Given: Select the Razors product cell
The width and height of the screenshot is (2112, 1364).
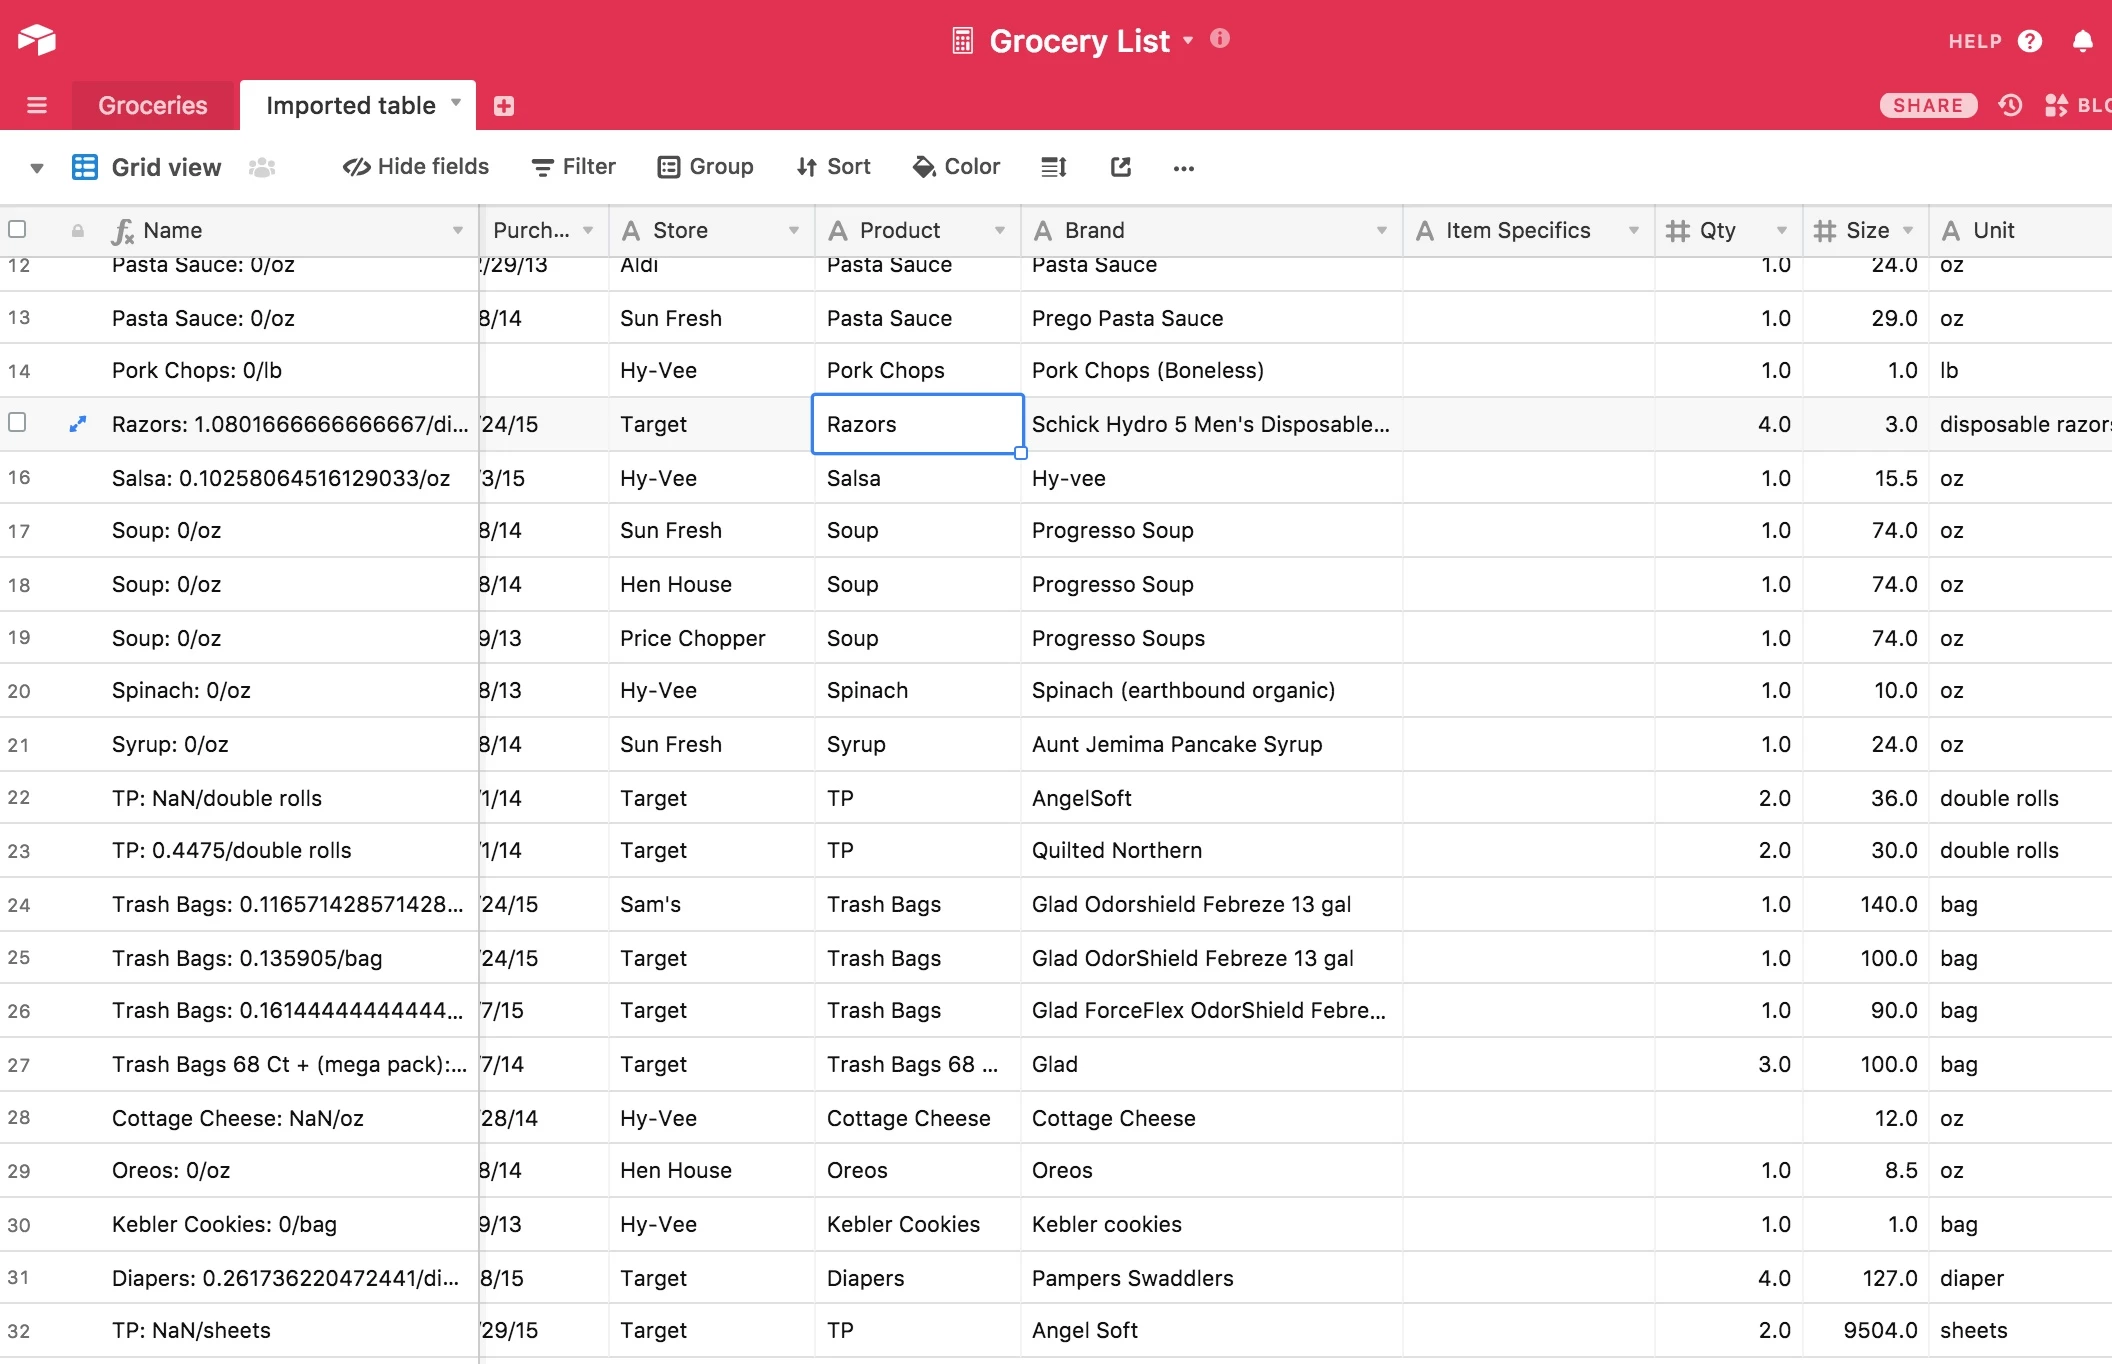Looking at the screenshot, I should pyautogui.click(x=917, y=424).
